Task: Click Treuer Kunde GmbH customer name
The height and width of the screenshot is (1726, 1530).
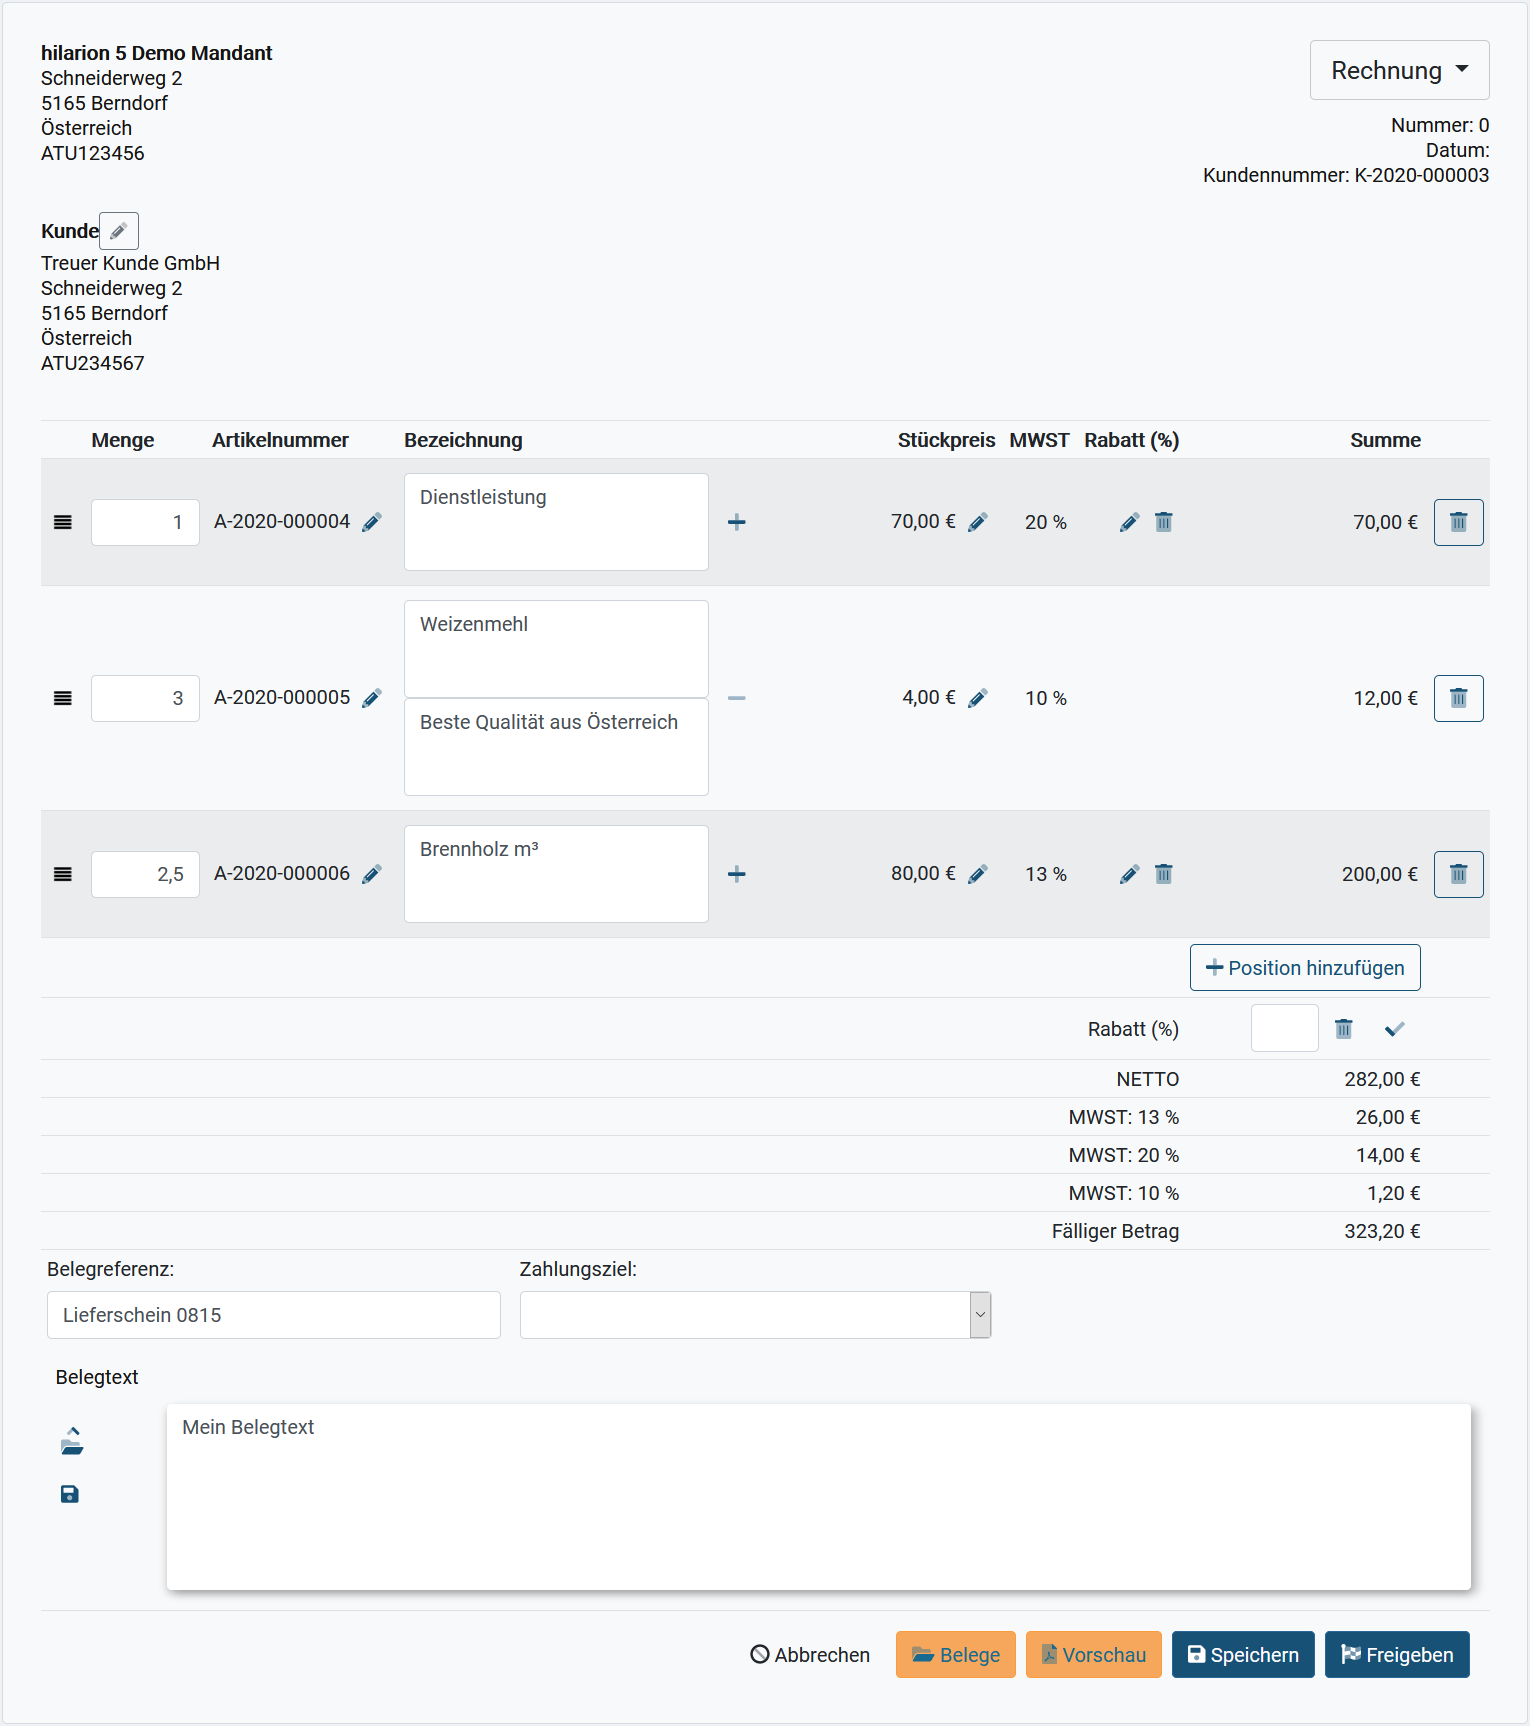Action: pyautogui.click(x=130, y=263)
